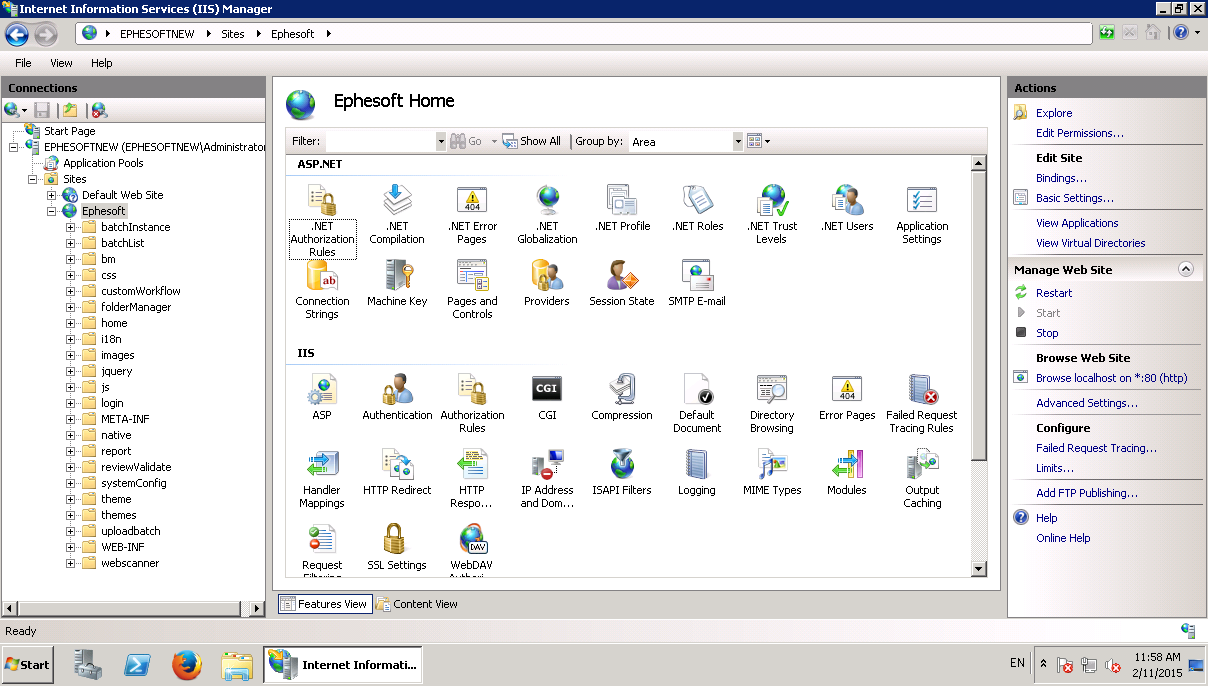
Task: Open Advanced Settings link
Action: (x=1087, y=403)
